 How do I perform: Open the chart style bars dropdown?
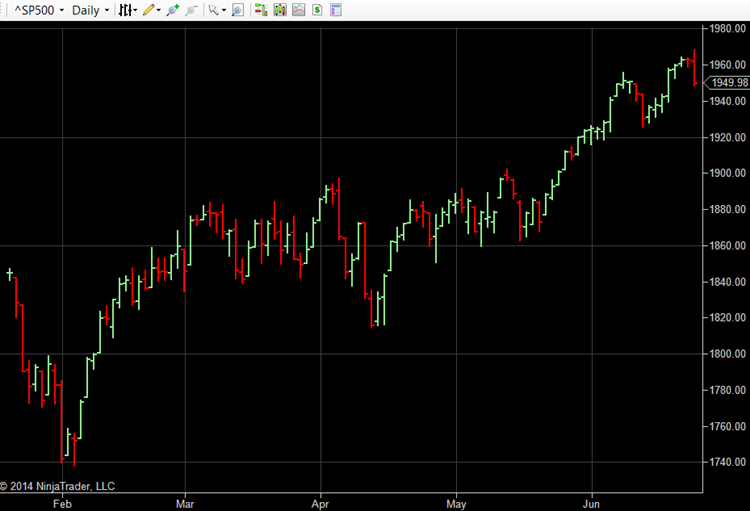[128, 10]
